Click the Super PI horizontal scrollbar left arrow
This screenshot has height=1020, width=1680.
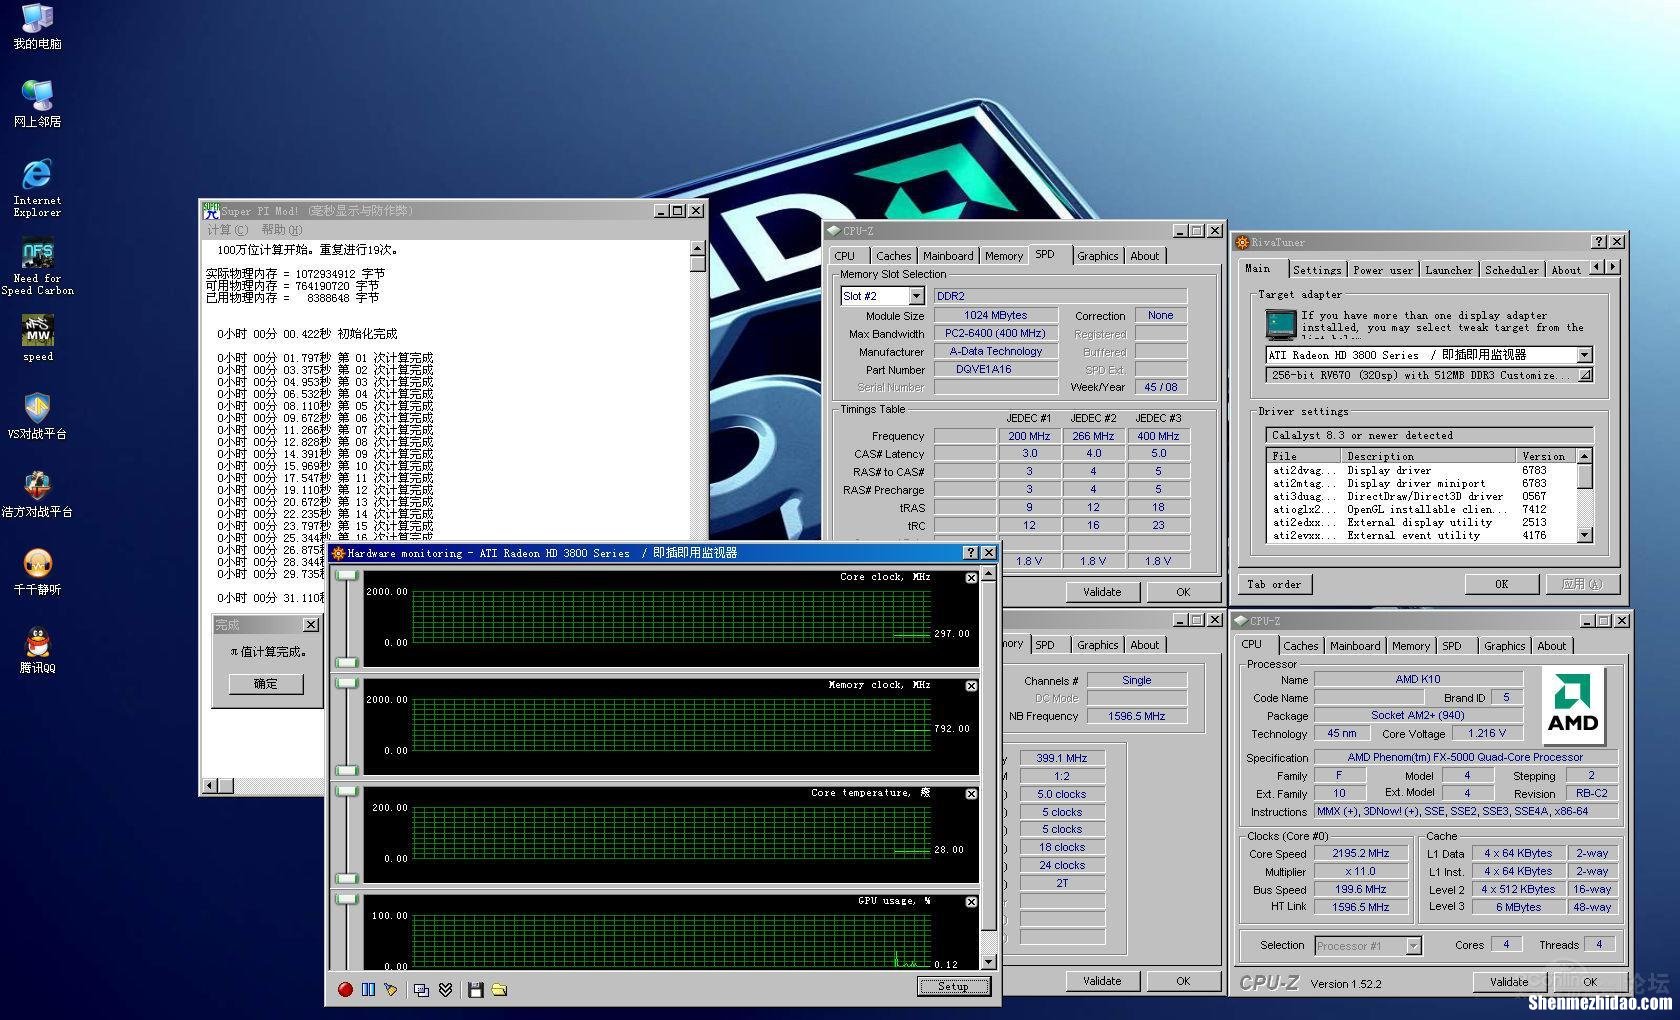[210, 786]
